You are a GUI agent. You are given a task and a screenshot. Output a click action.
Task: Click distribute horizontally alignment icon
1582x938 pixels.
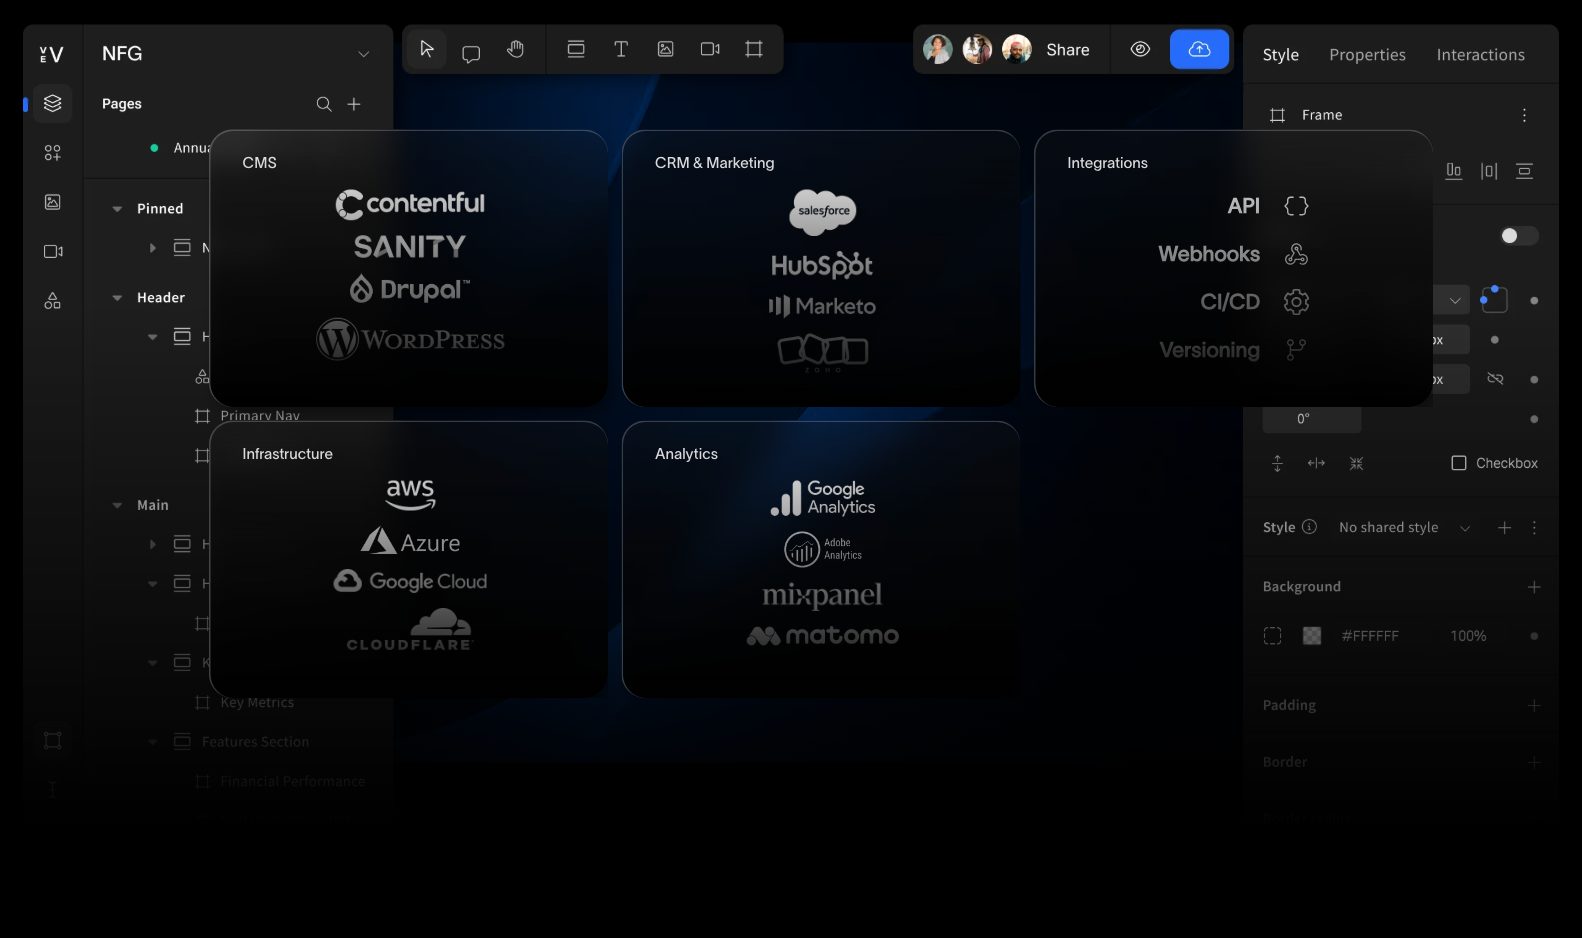(x=1489, y=171)
